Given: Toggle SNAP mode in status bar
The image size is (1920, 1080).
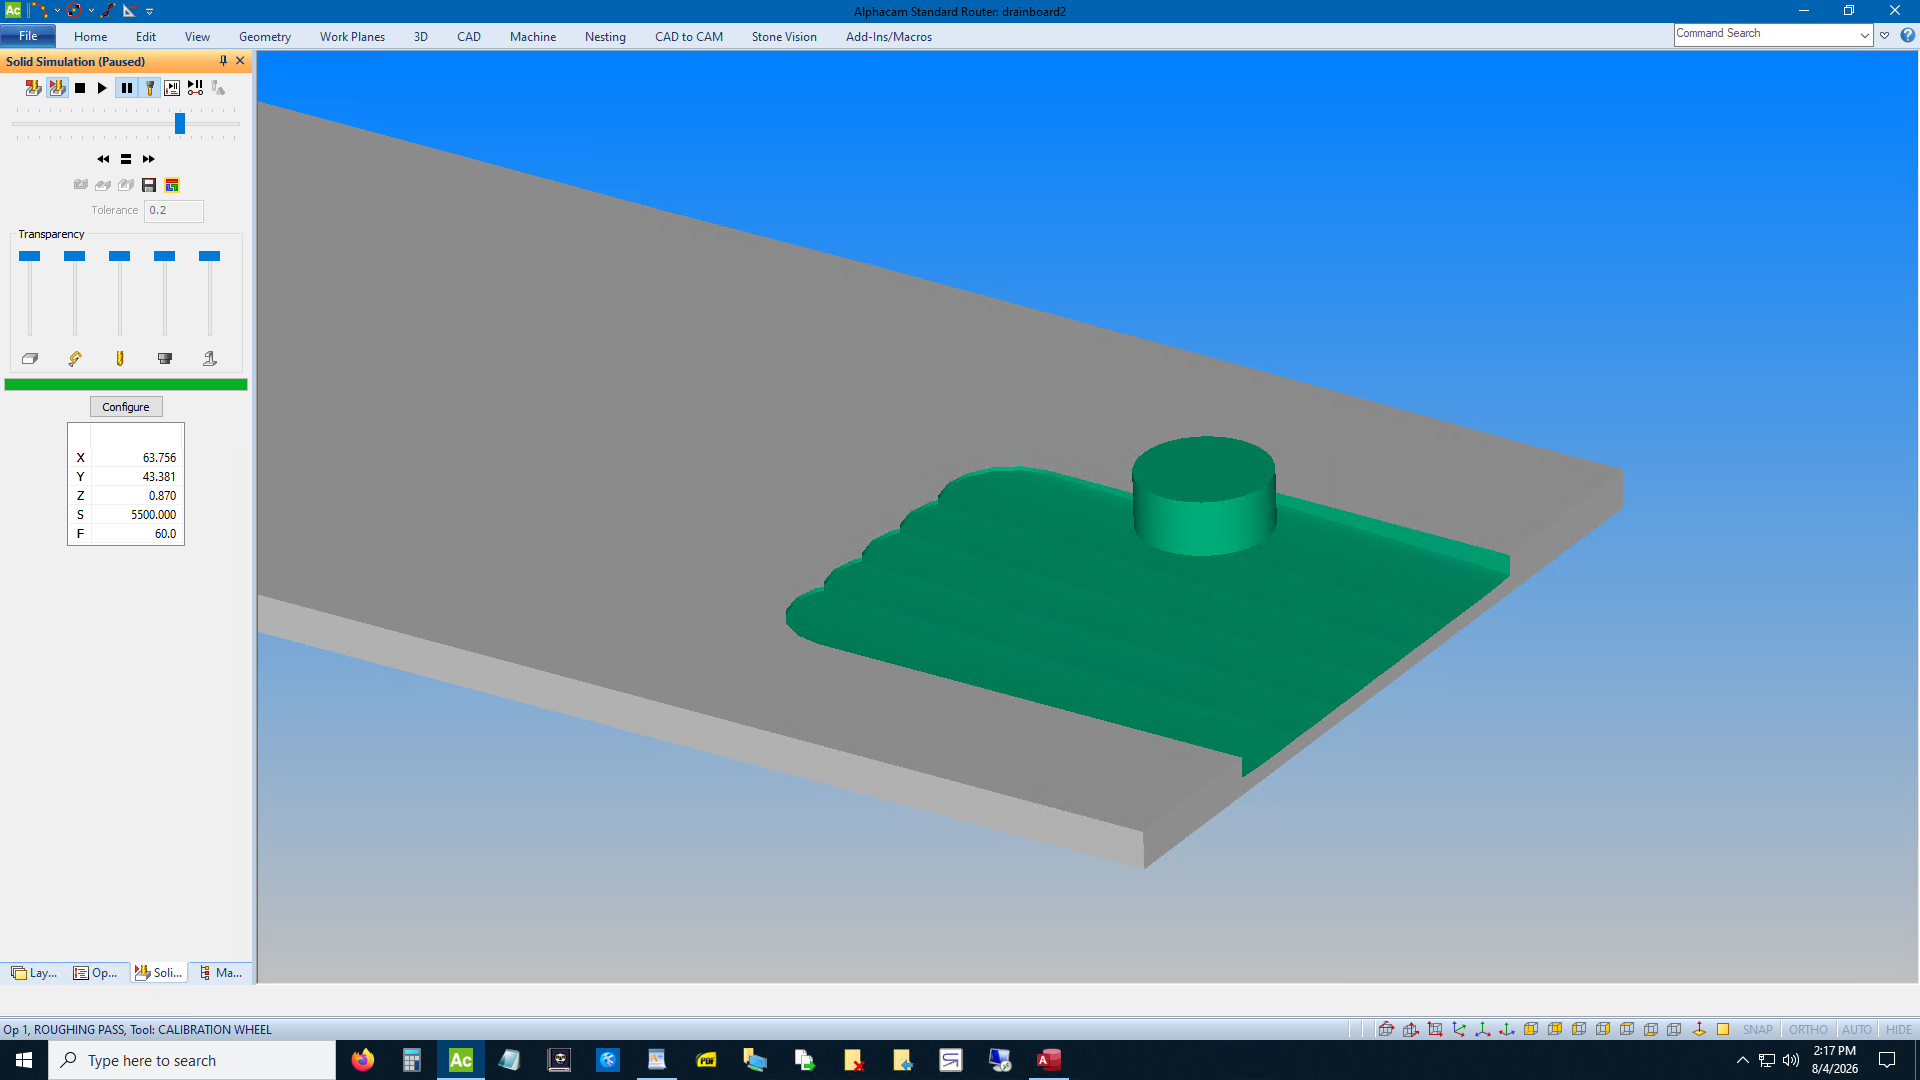Looking at the screenshot, I should coord(1757,1030).
